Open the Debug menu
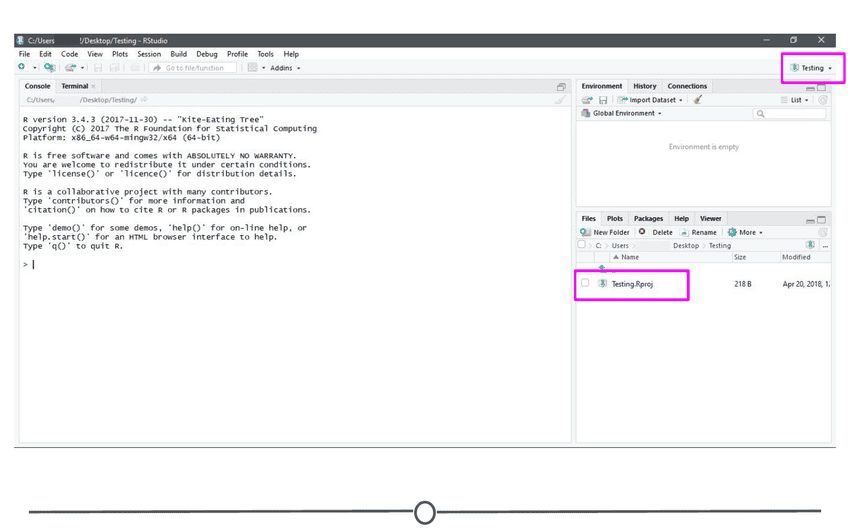 pyautogui.click(x=207, y=54)
